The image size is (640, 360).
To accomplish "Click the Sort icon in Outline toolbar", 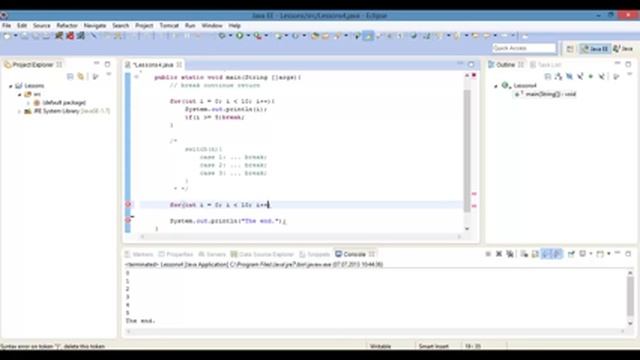I will point(558,77).
